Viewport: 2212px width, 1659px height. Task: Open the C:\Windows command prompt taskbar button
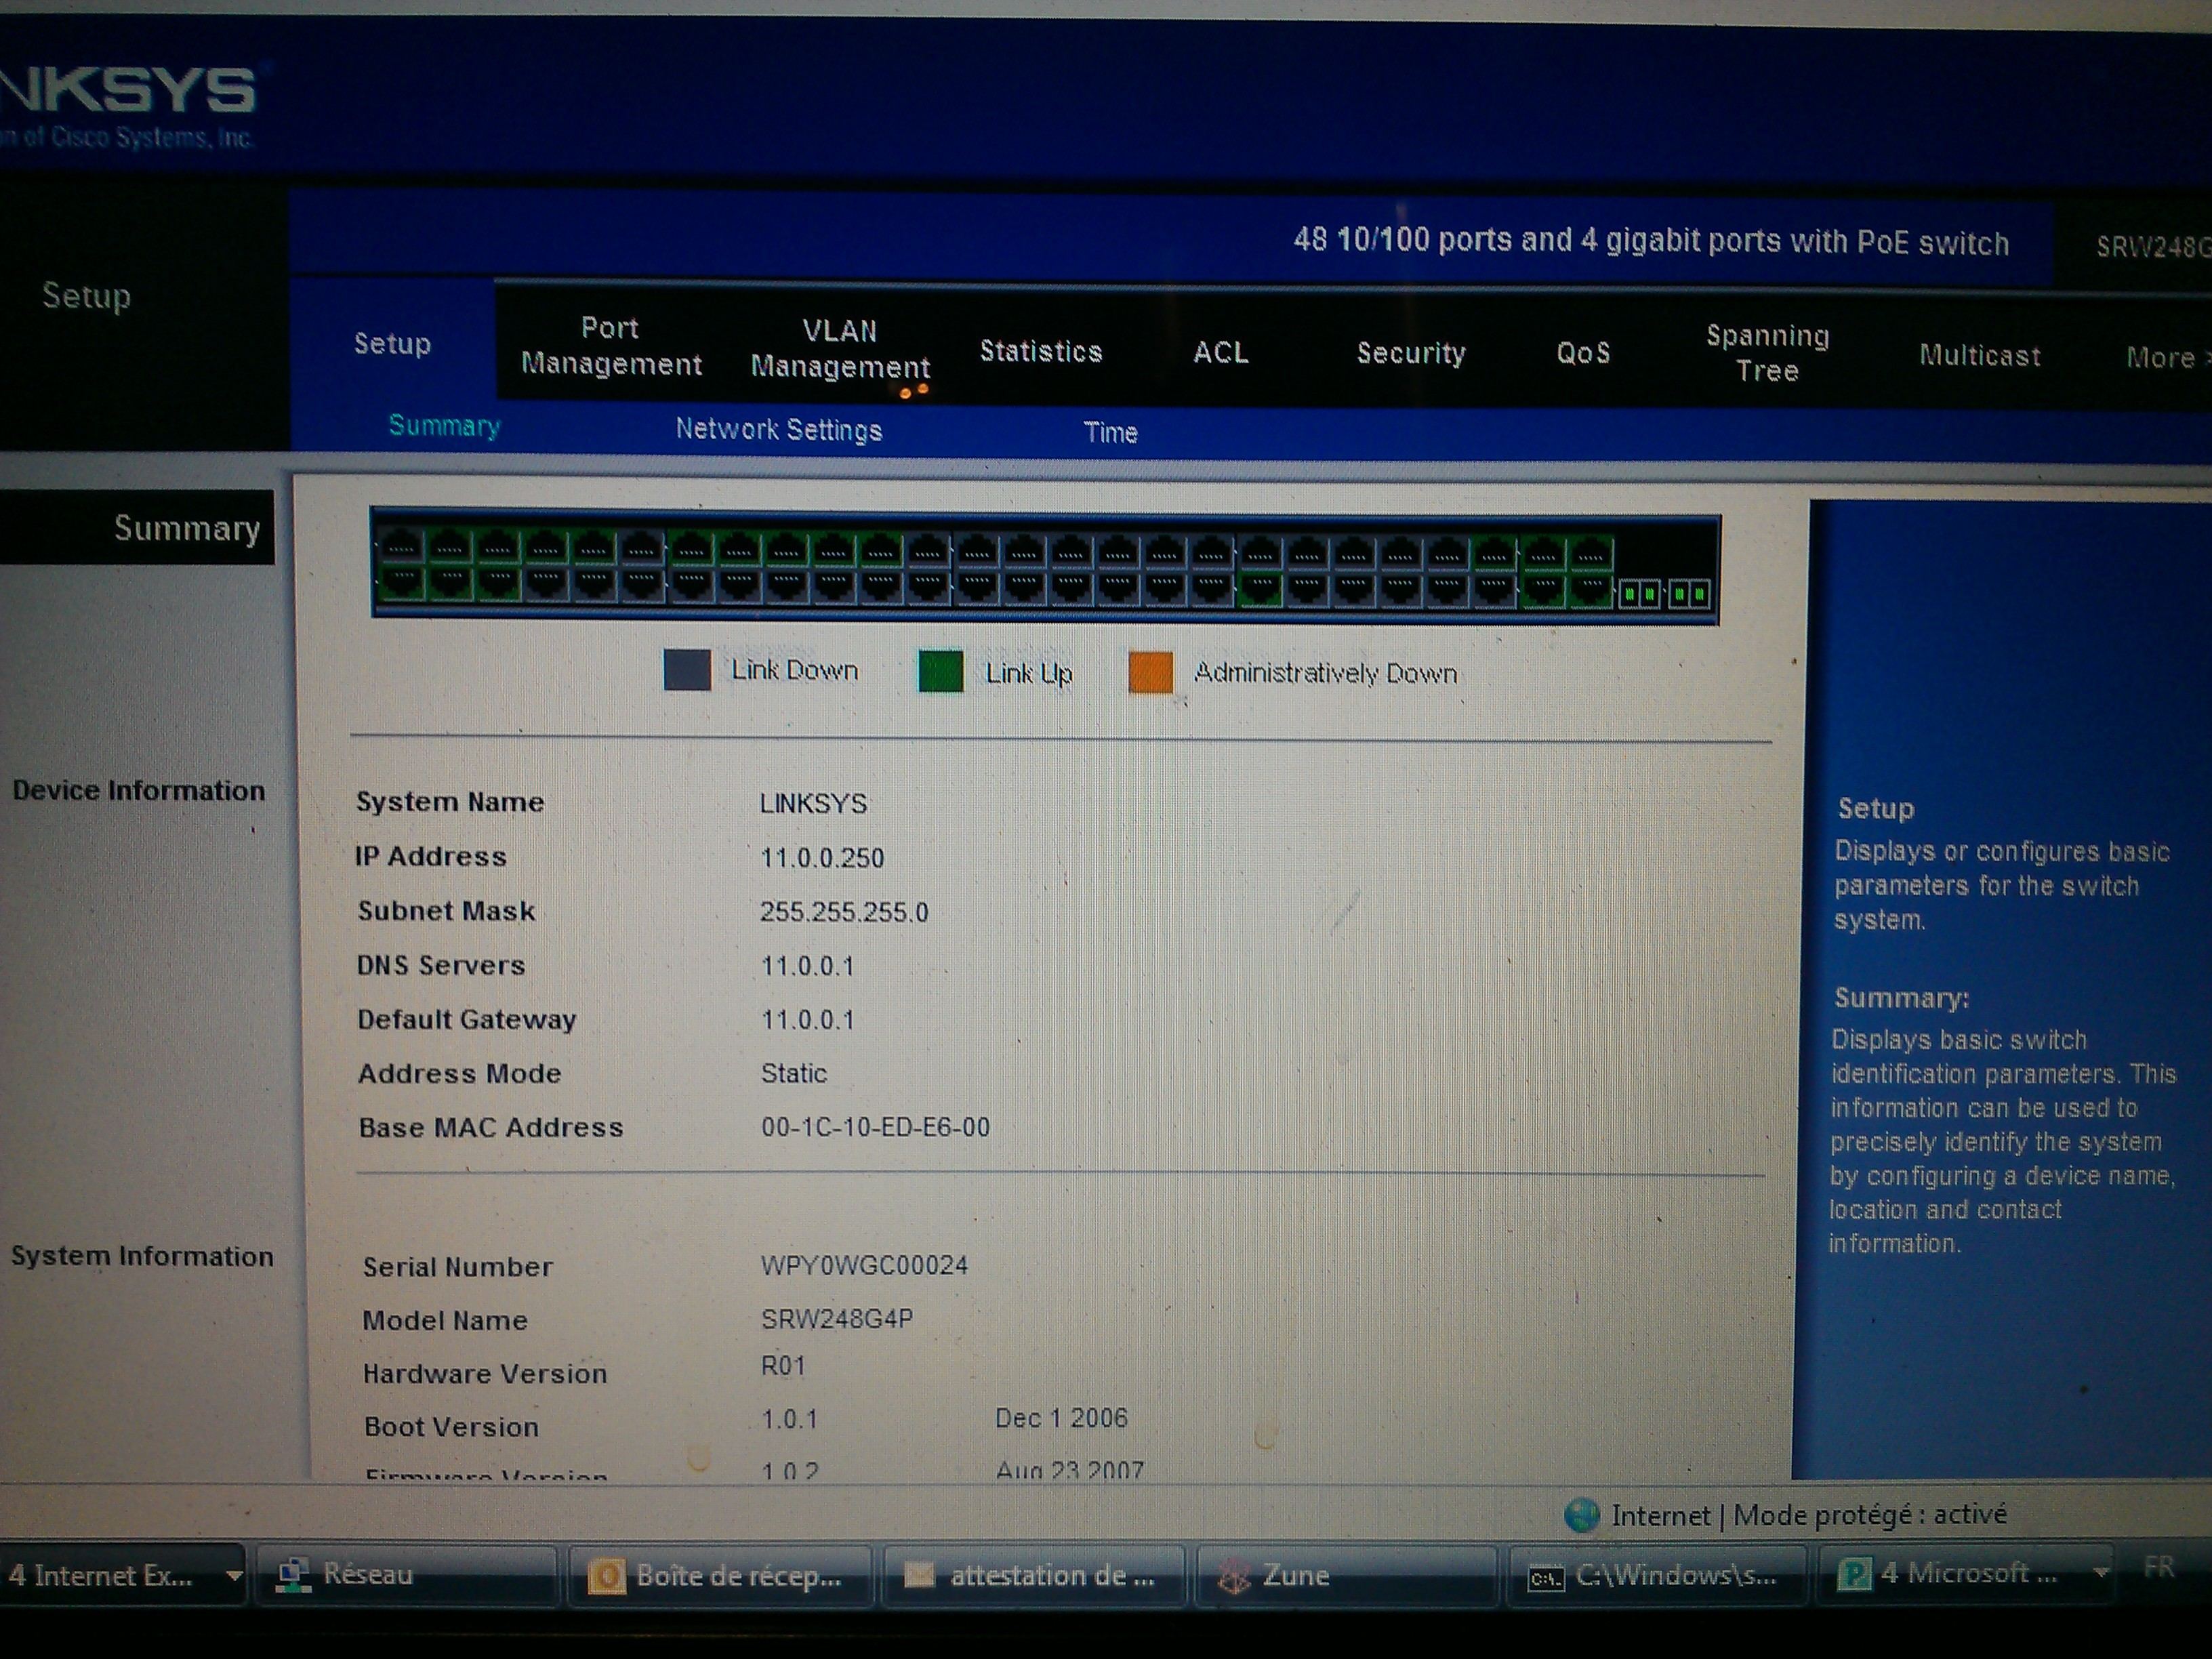(1657, 1576)
